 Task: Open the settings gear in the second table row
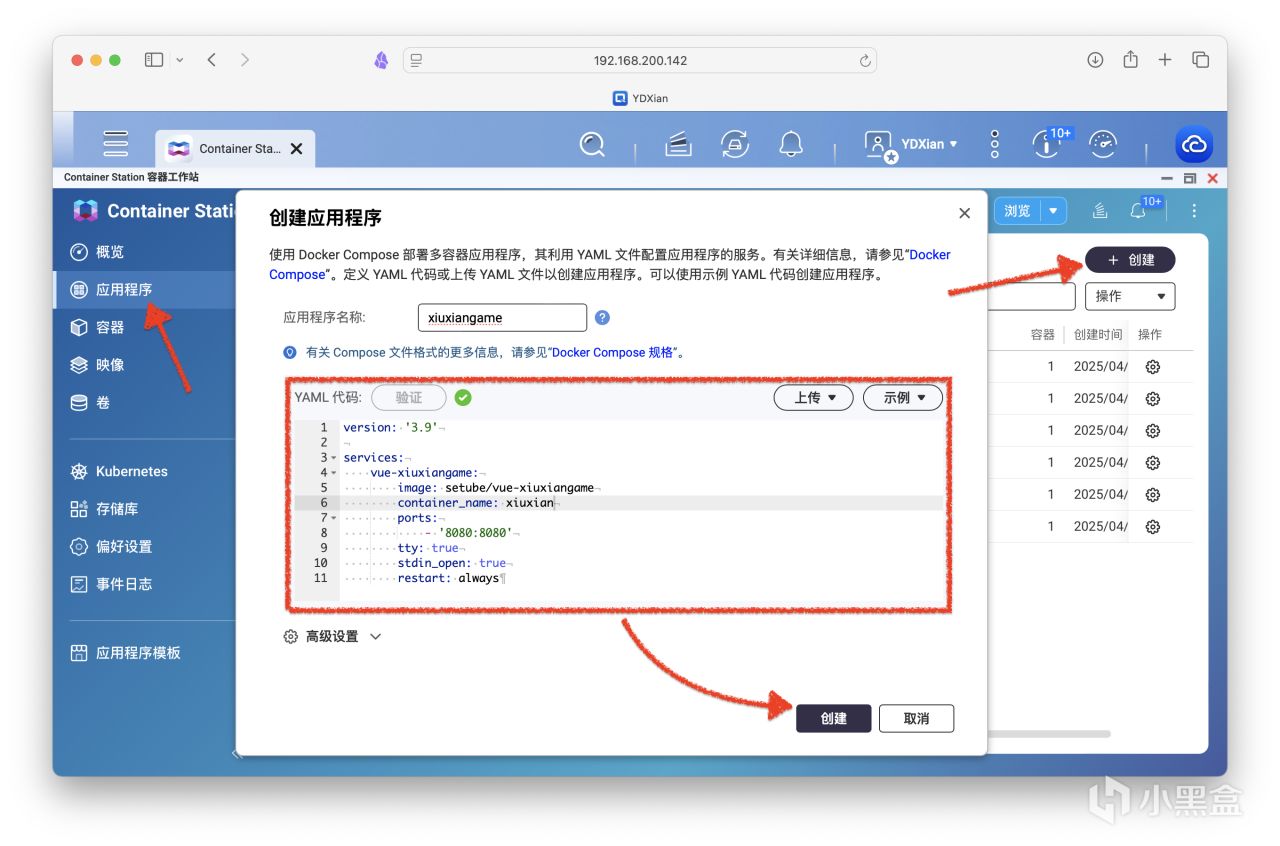[x=1152, y=399]
